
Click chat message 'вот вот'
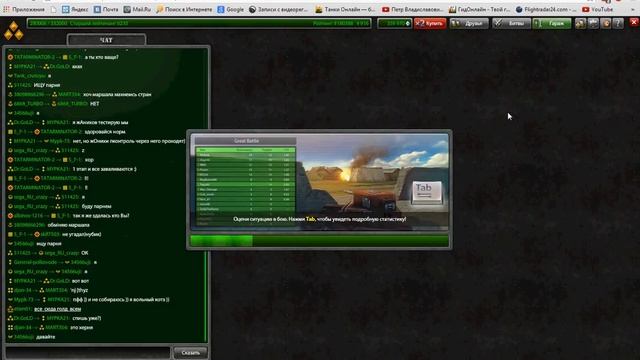tap(80, 281)
